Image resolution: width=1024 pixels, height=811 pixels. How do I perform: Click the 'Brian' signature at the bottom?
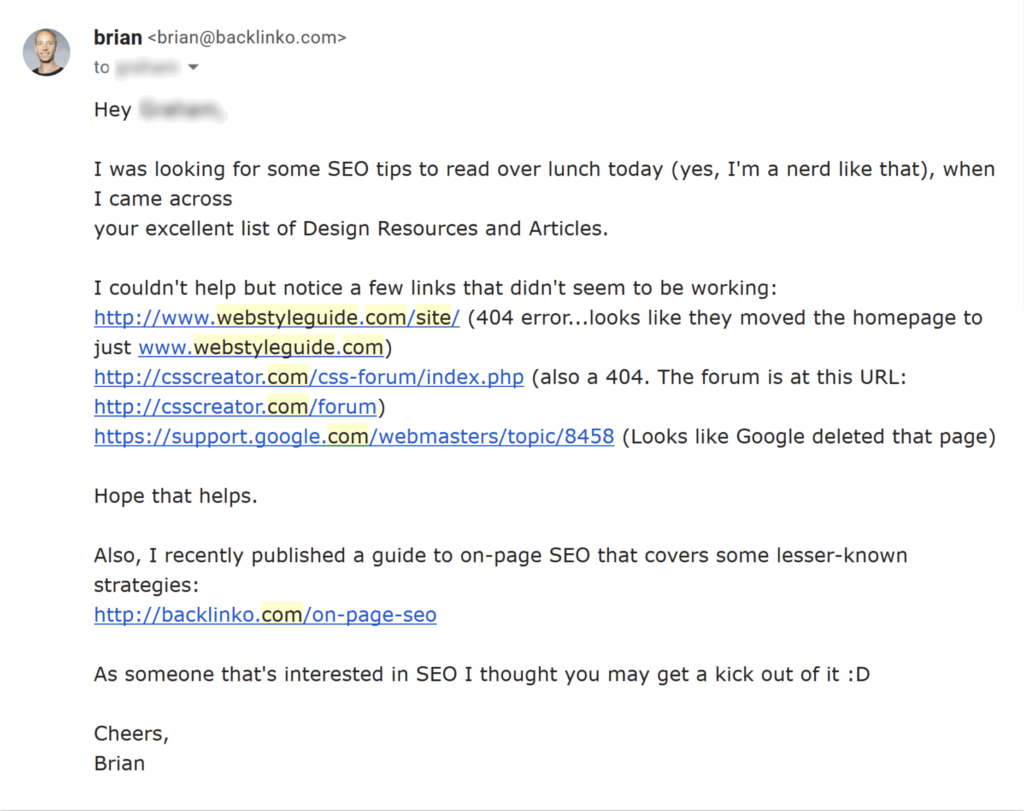(119, 763)
